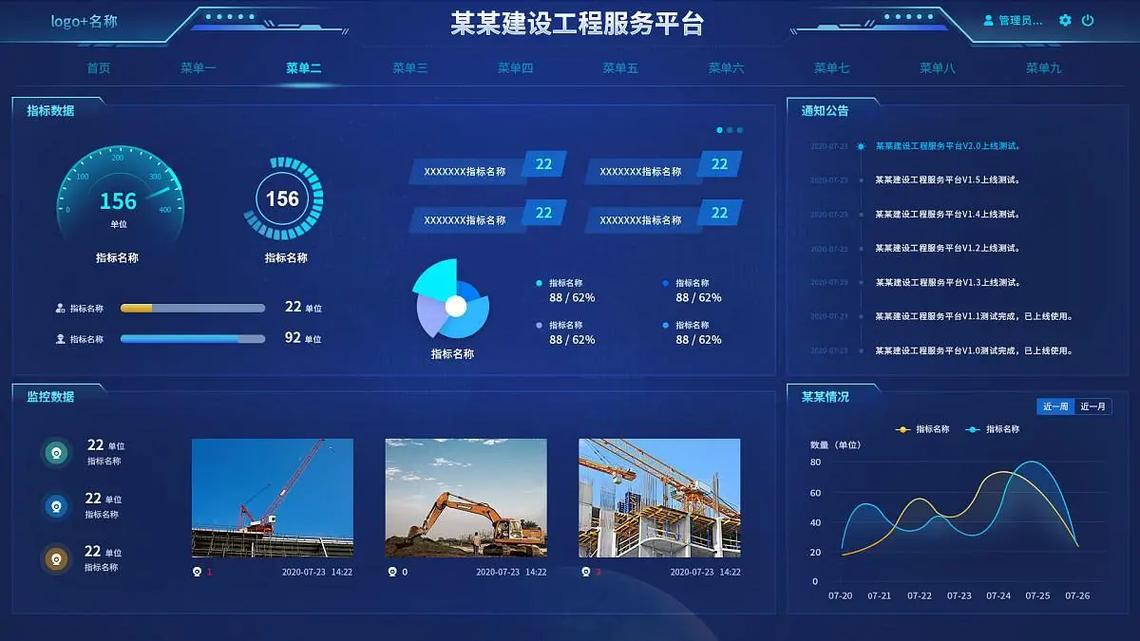Click the second pagination dot above the notices

click(x=730, y=129)
